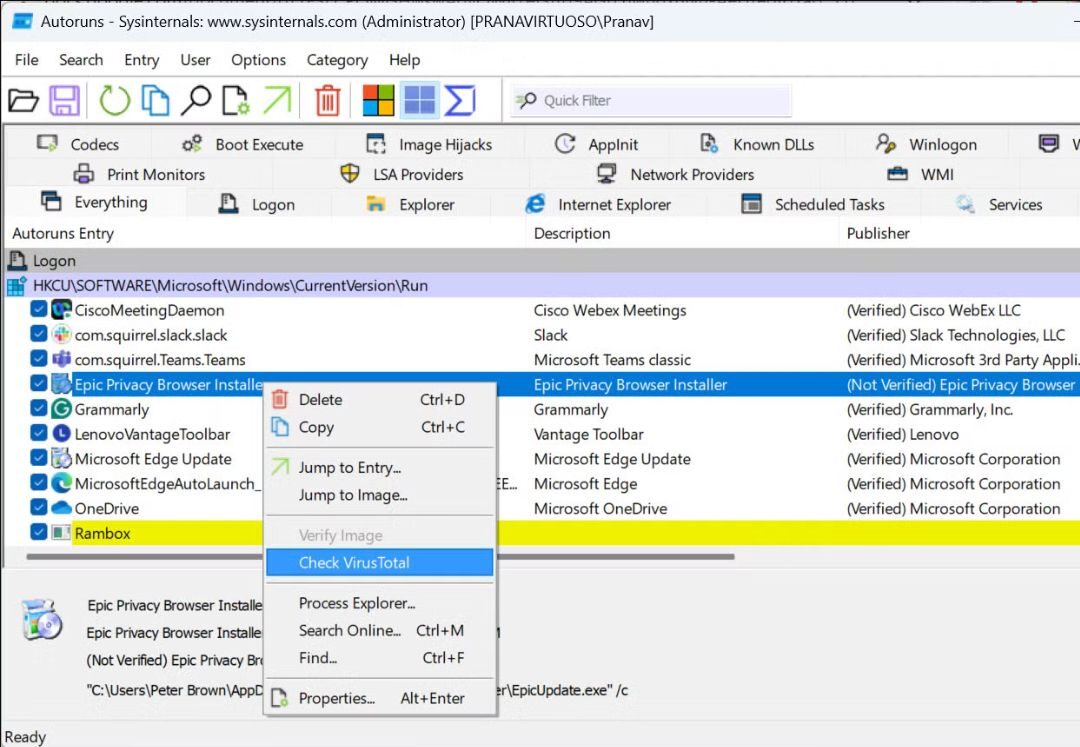
Task: Click the red Delete trash toolbar icon
Action: 328,100
